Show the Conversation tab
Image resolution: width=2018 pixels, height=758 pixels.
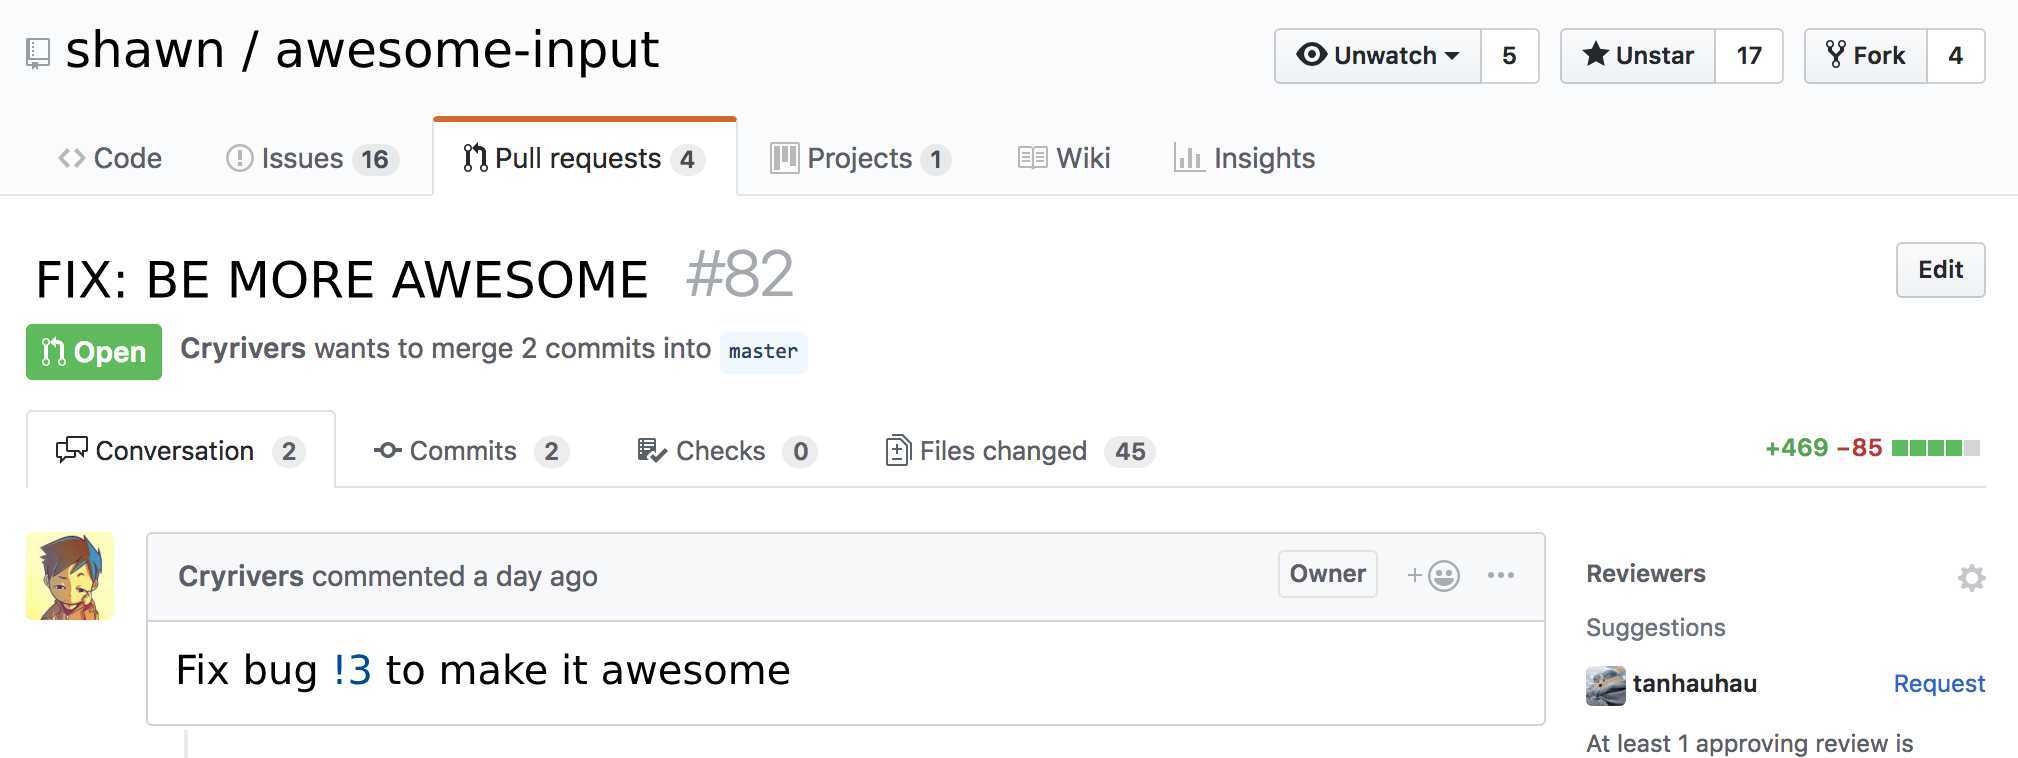click(x=181, y=451)
